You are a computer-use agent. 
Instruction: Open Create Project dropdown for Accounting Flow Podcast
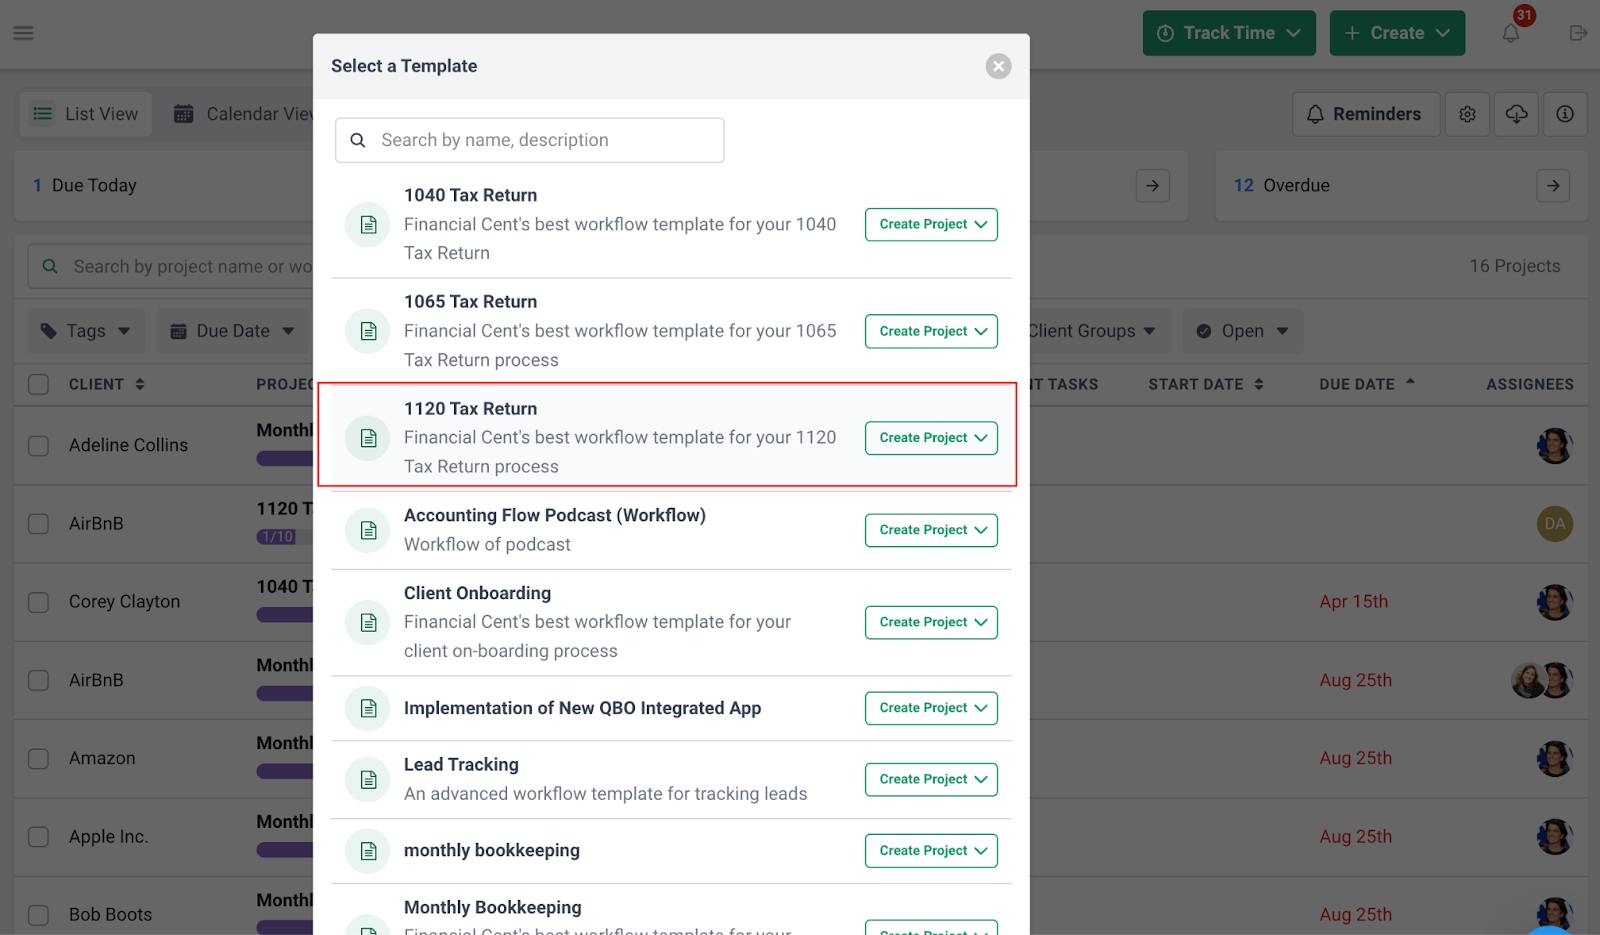931,530
